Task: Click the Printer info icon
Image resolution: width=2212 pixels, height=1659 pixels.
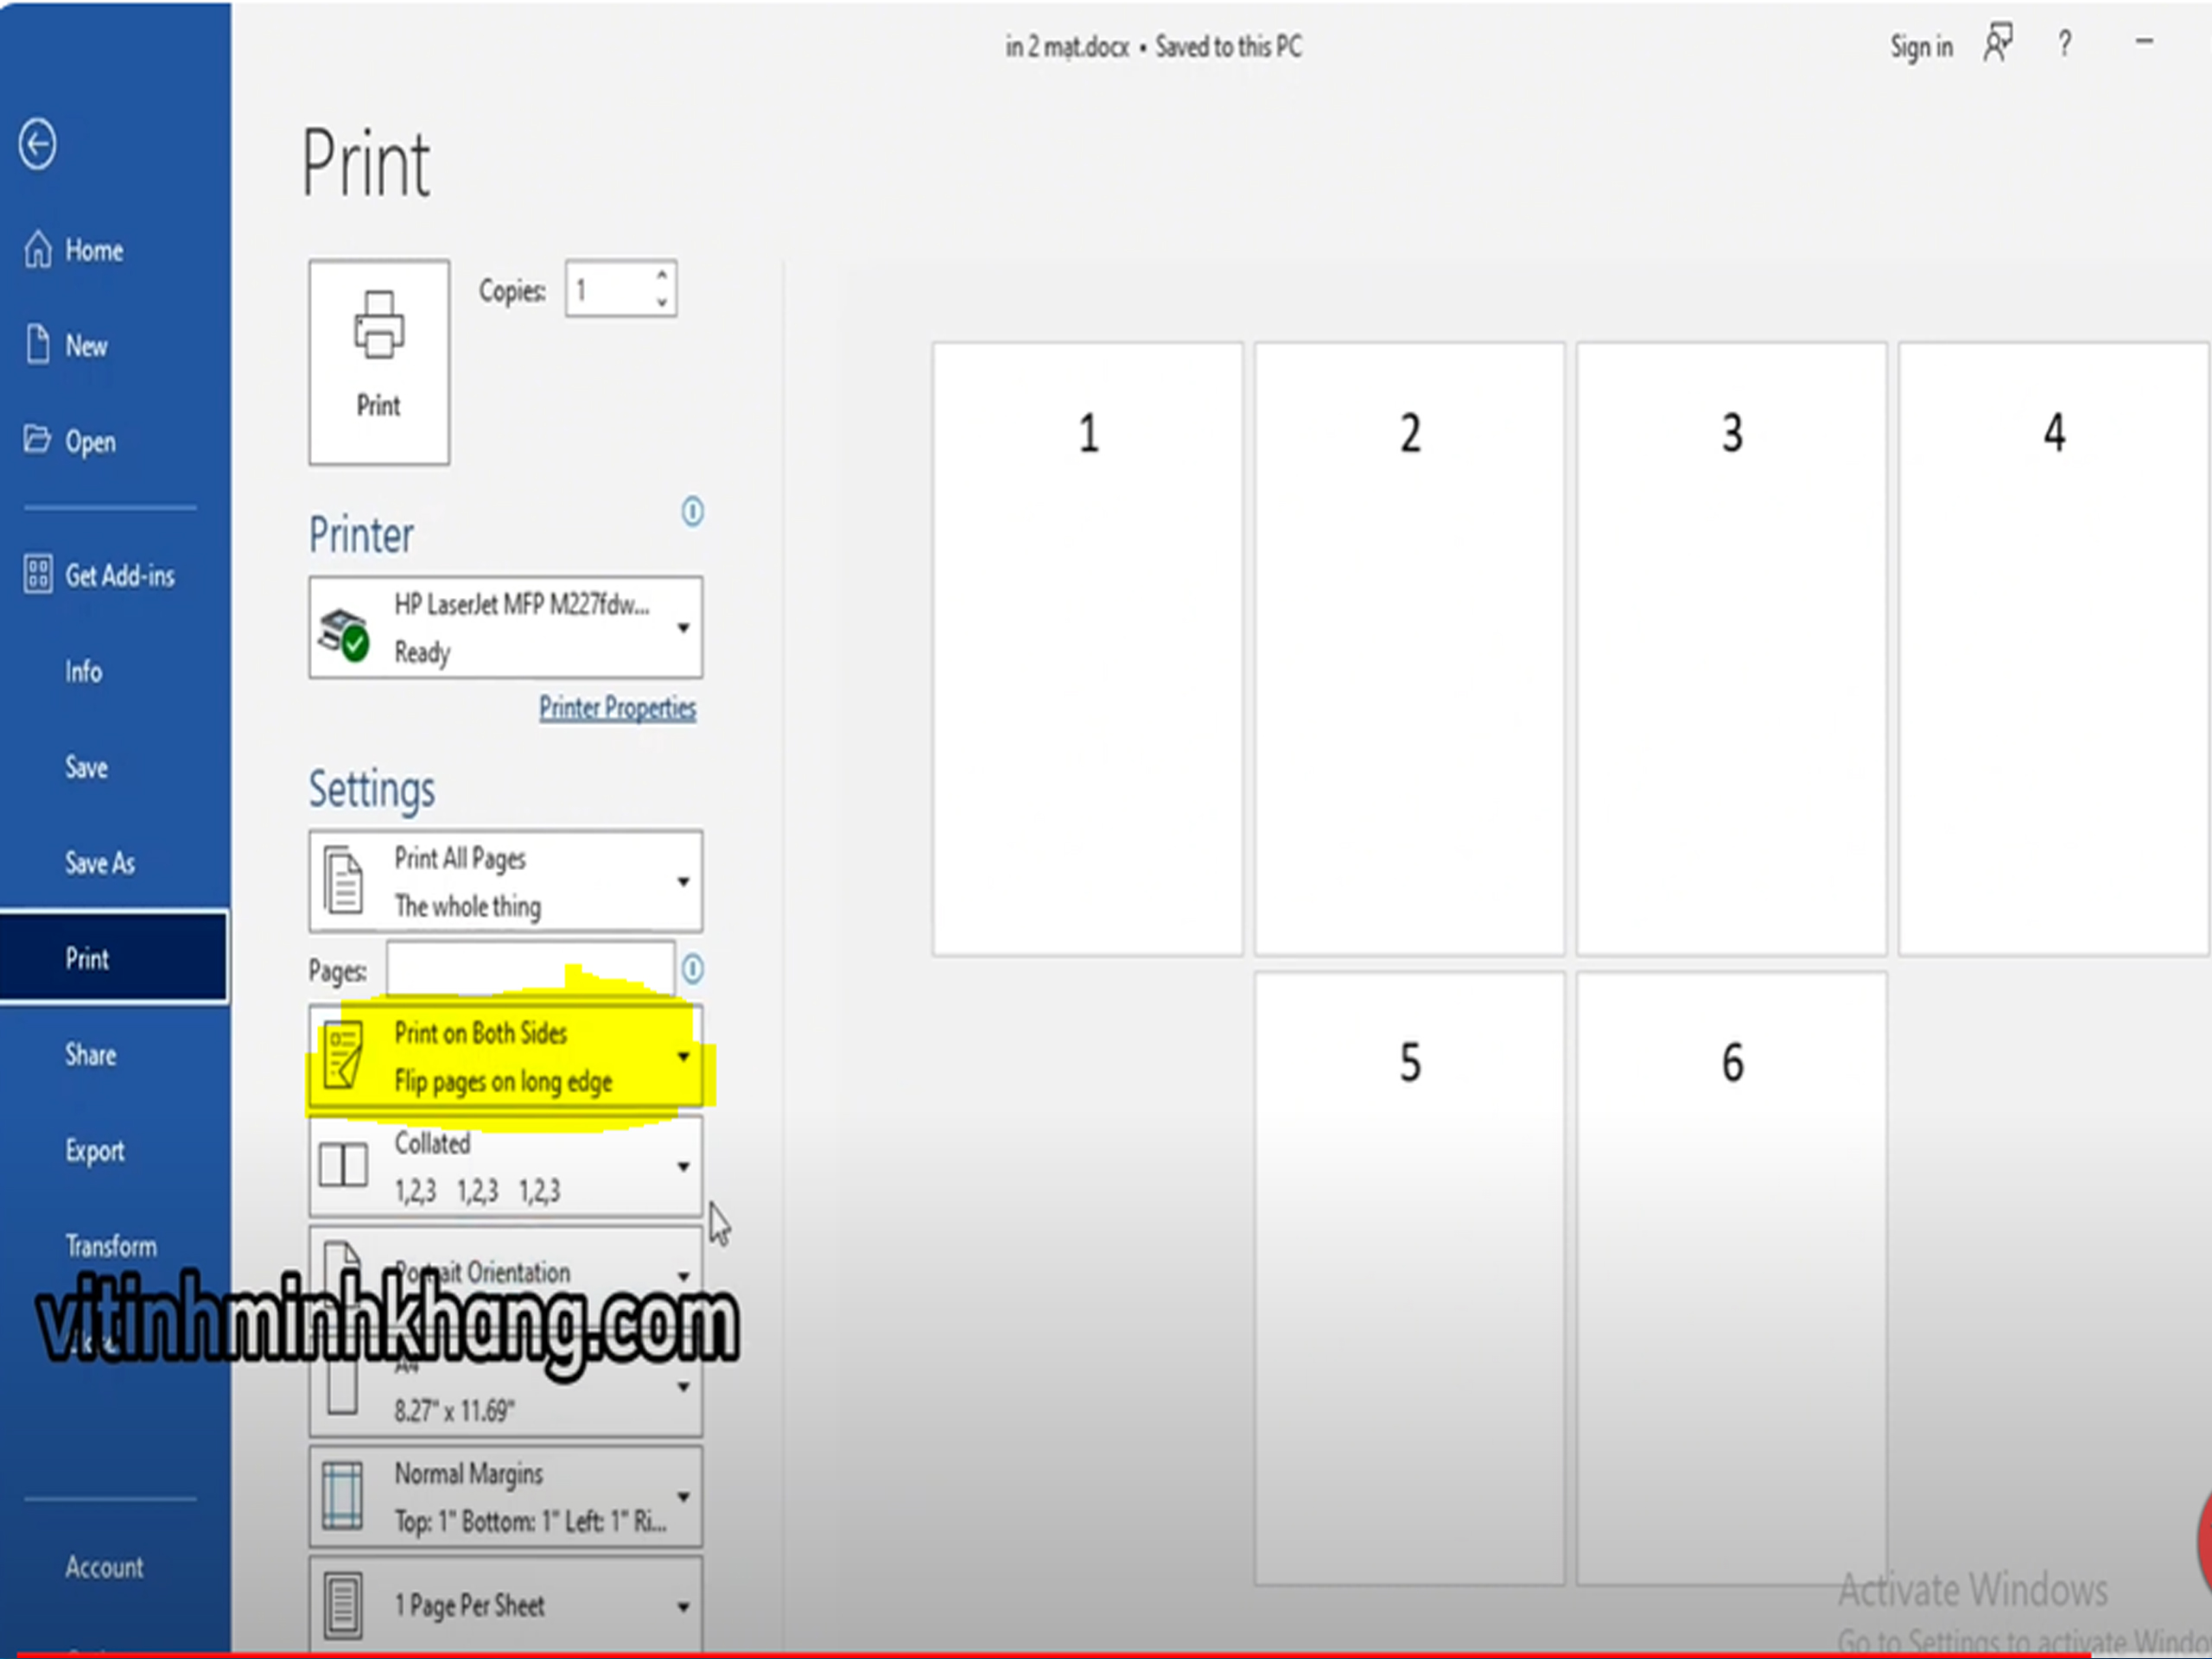Action: coord(692,512)
